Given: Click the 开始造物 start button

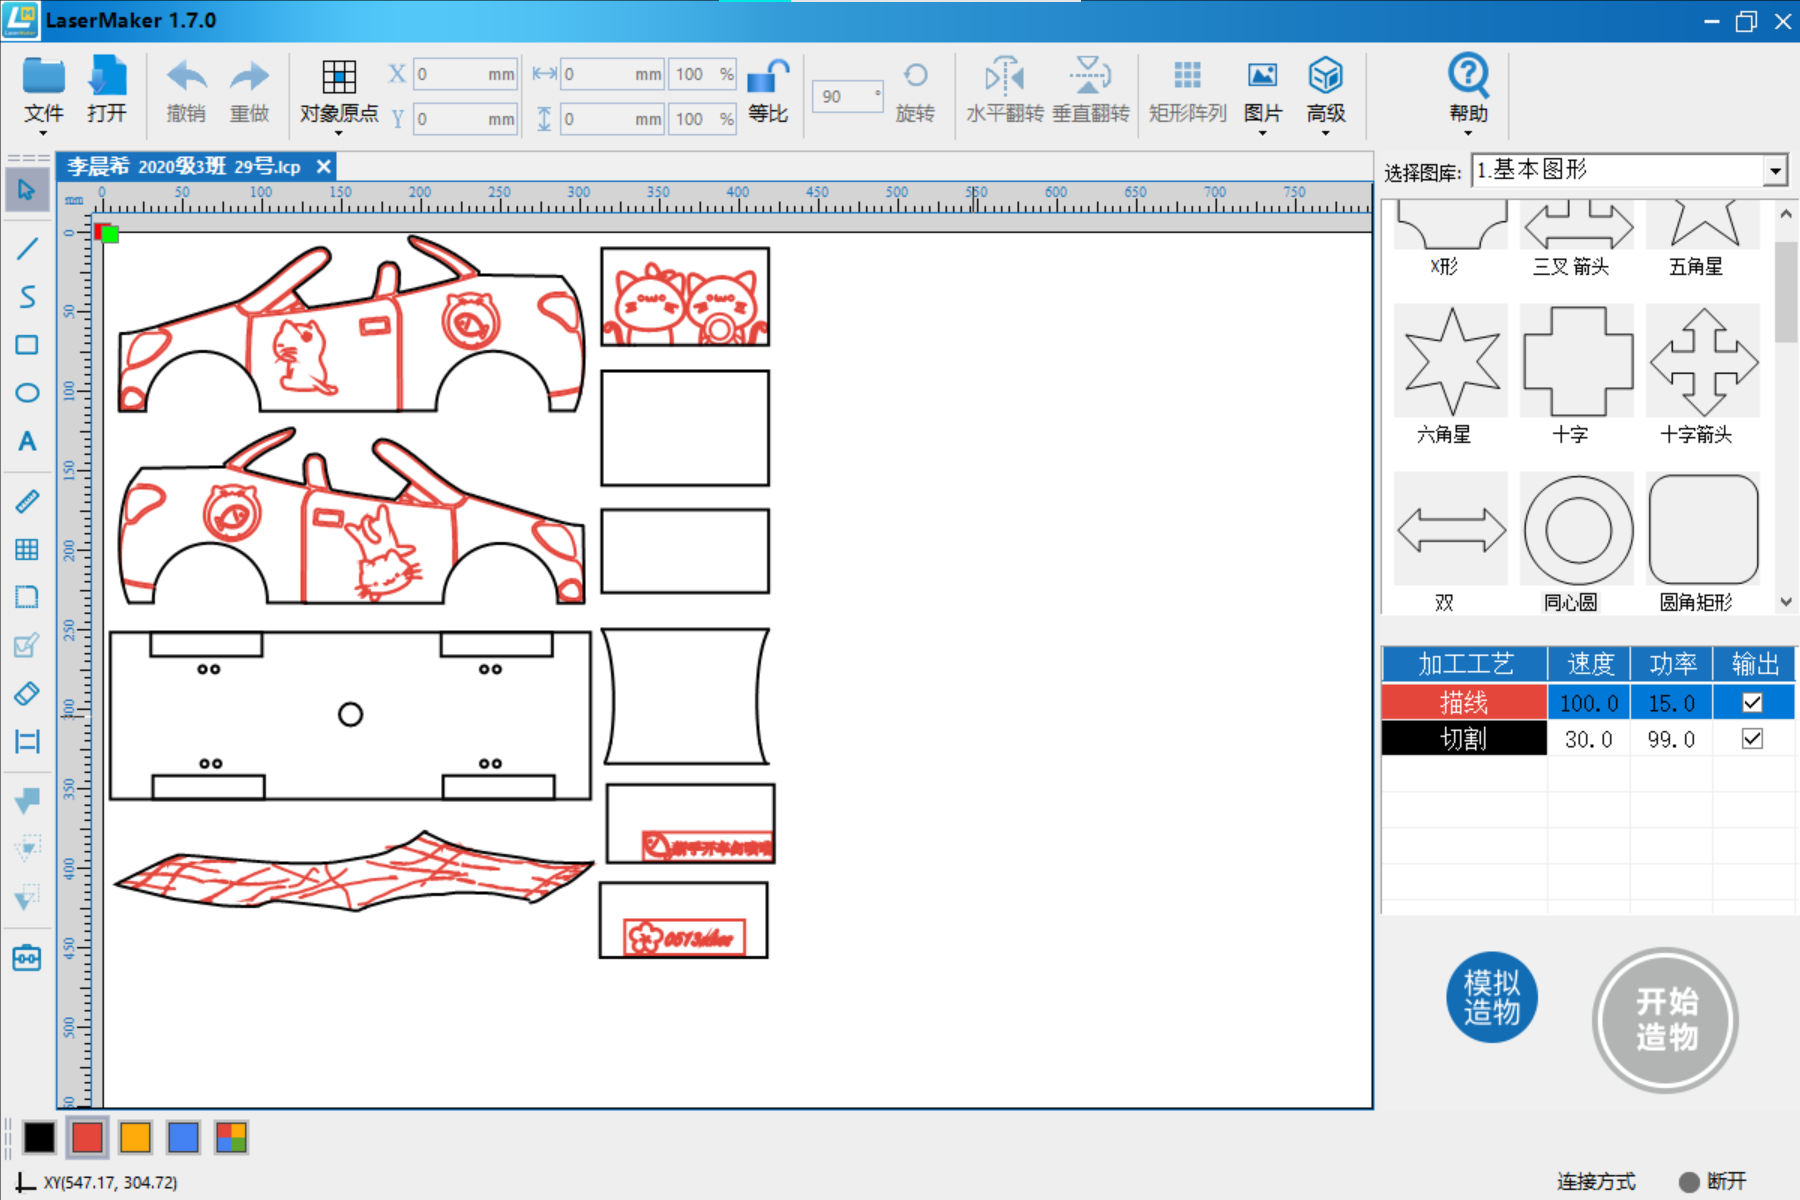Looking at the screenshot, I should [1665, 1020].
